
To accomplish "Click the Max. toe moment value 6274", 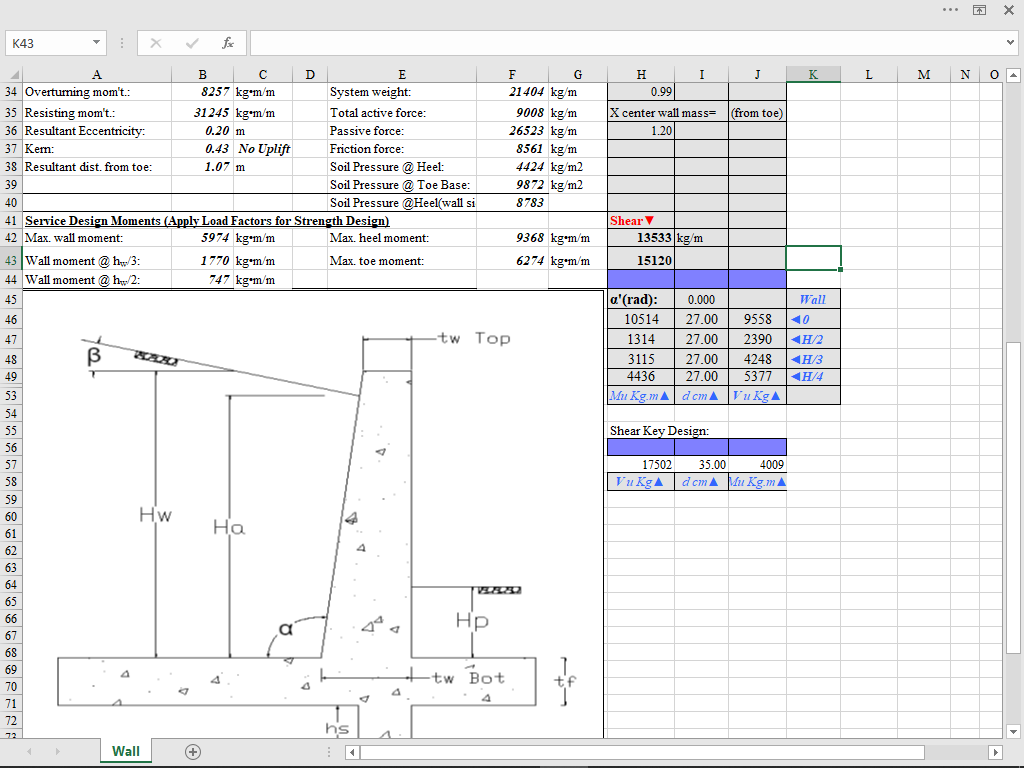I will pos(513,260).
